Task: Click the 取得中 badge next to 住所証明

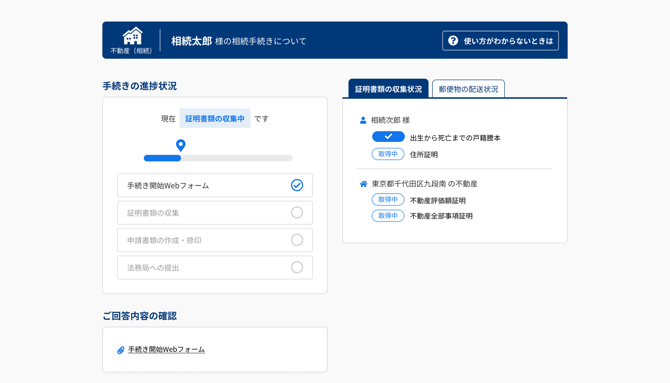Action: [x=388, y=154]
